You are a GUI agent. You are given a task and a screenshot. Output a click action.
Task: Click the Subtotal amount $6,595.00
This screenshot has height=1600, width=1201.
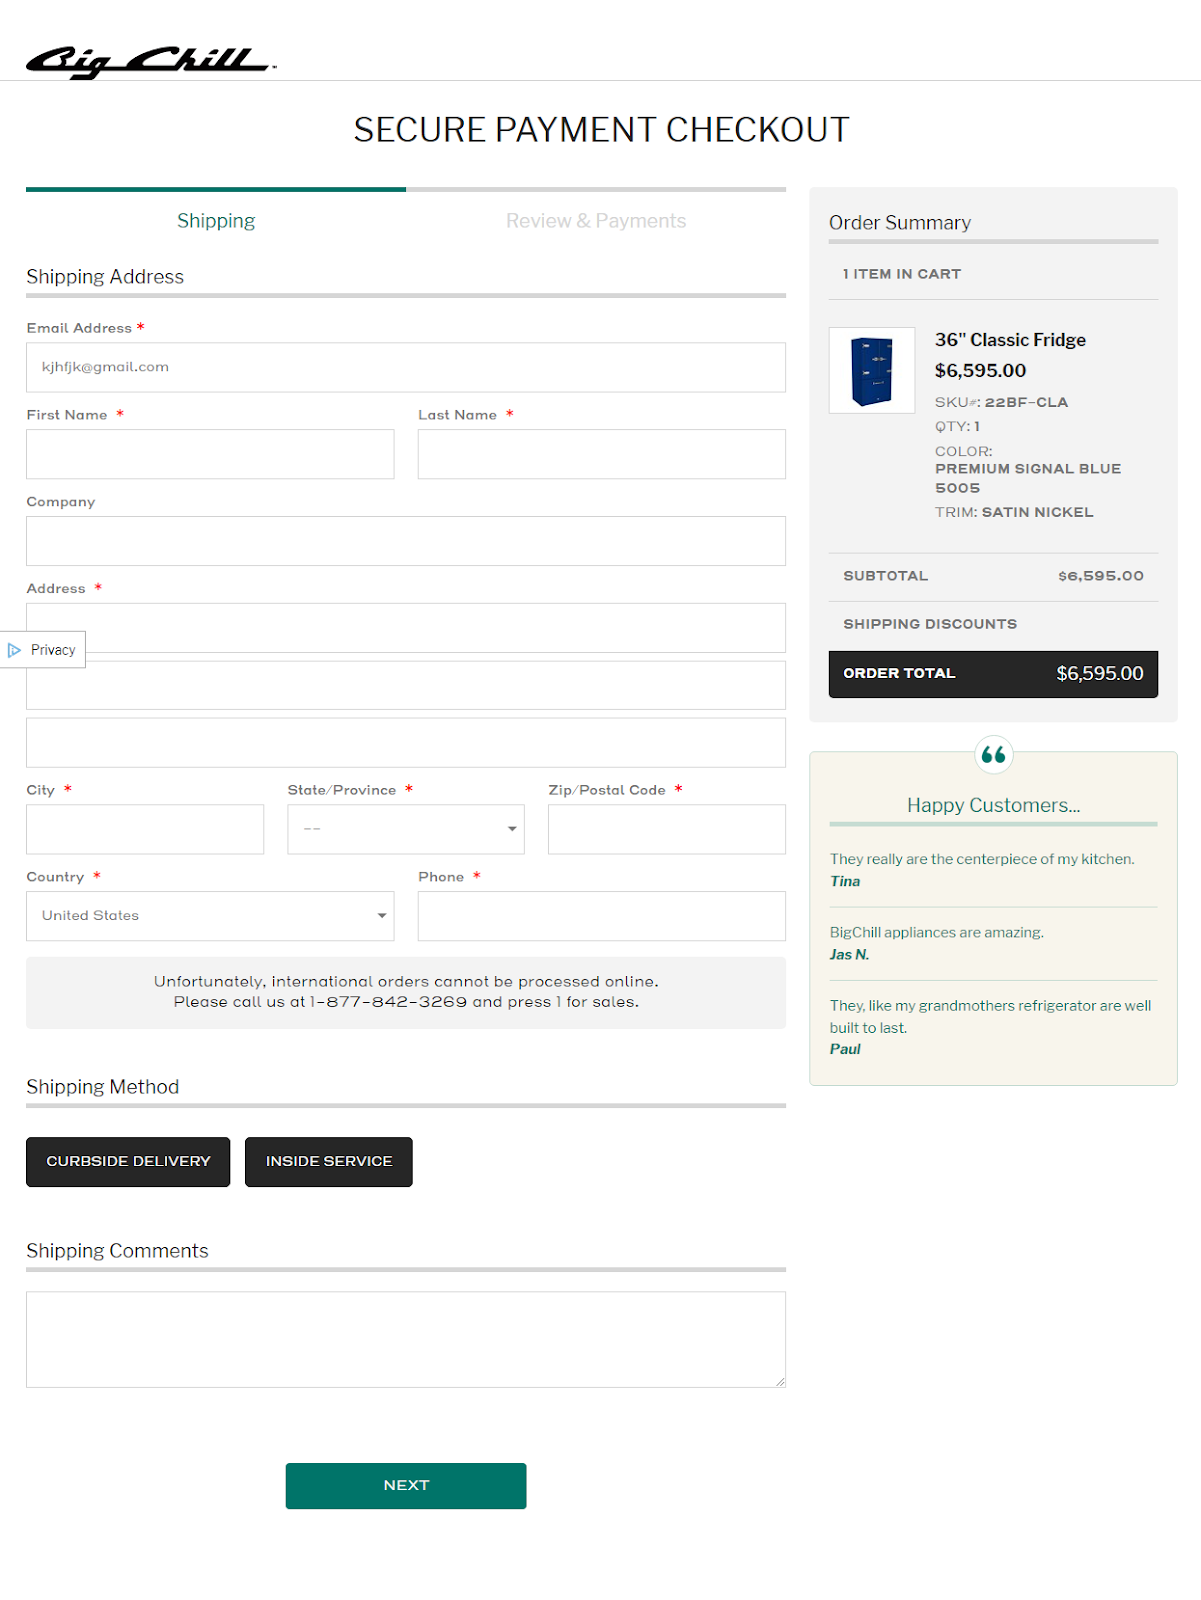[1101, 576]
